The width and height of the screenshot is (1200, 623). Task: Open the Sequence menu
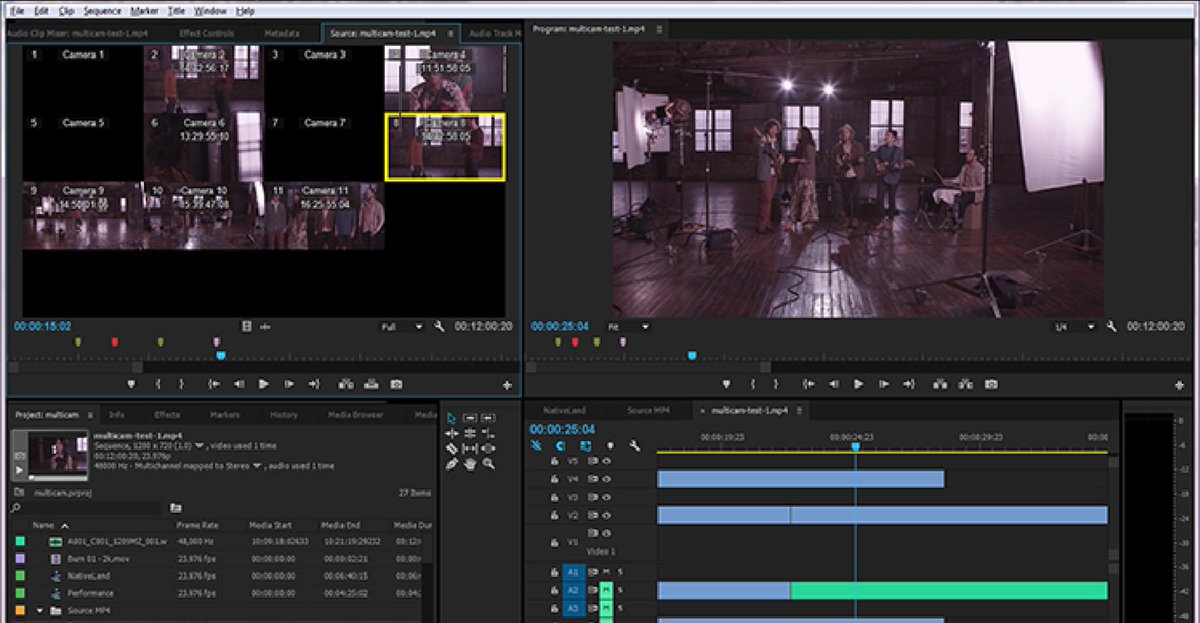[102, 11]
